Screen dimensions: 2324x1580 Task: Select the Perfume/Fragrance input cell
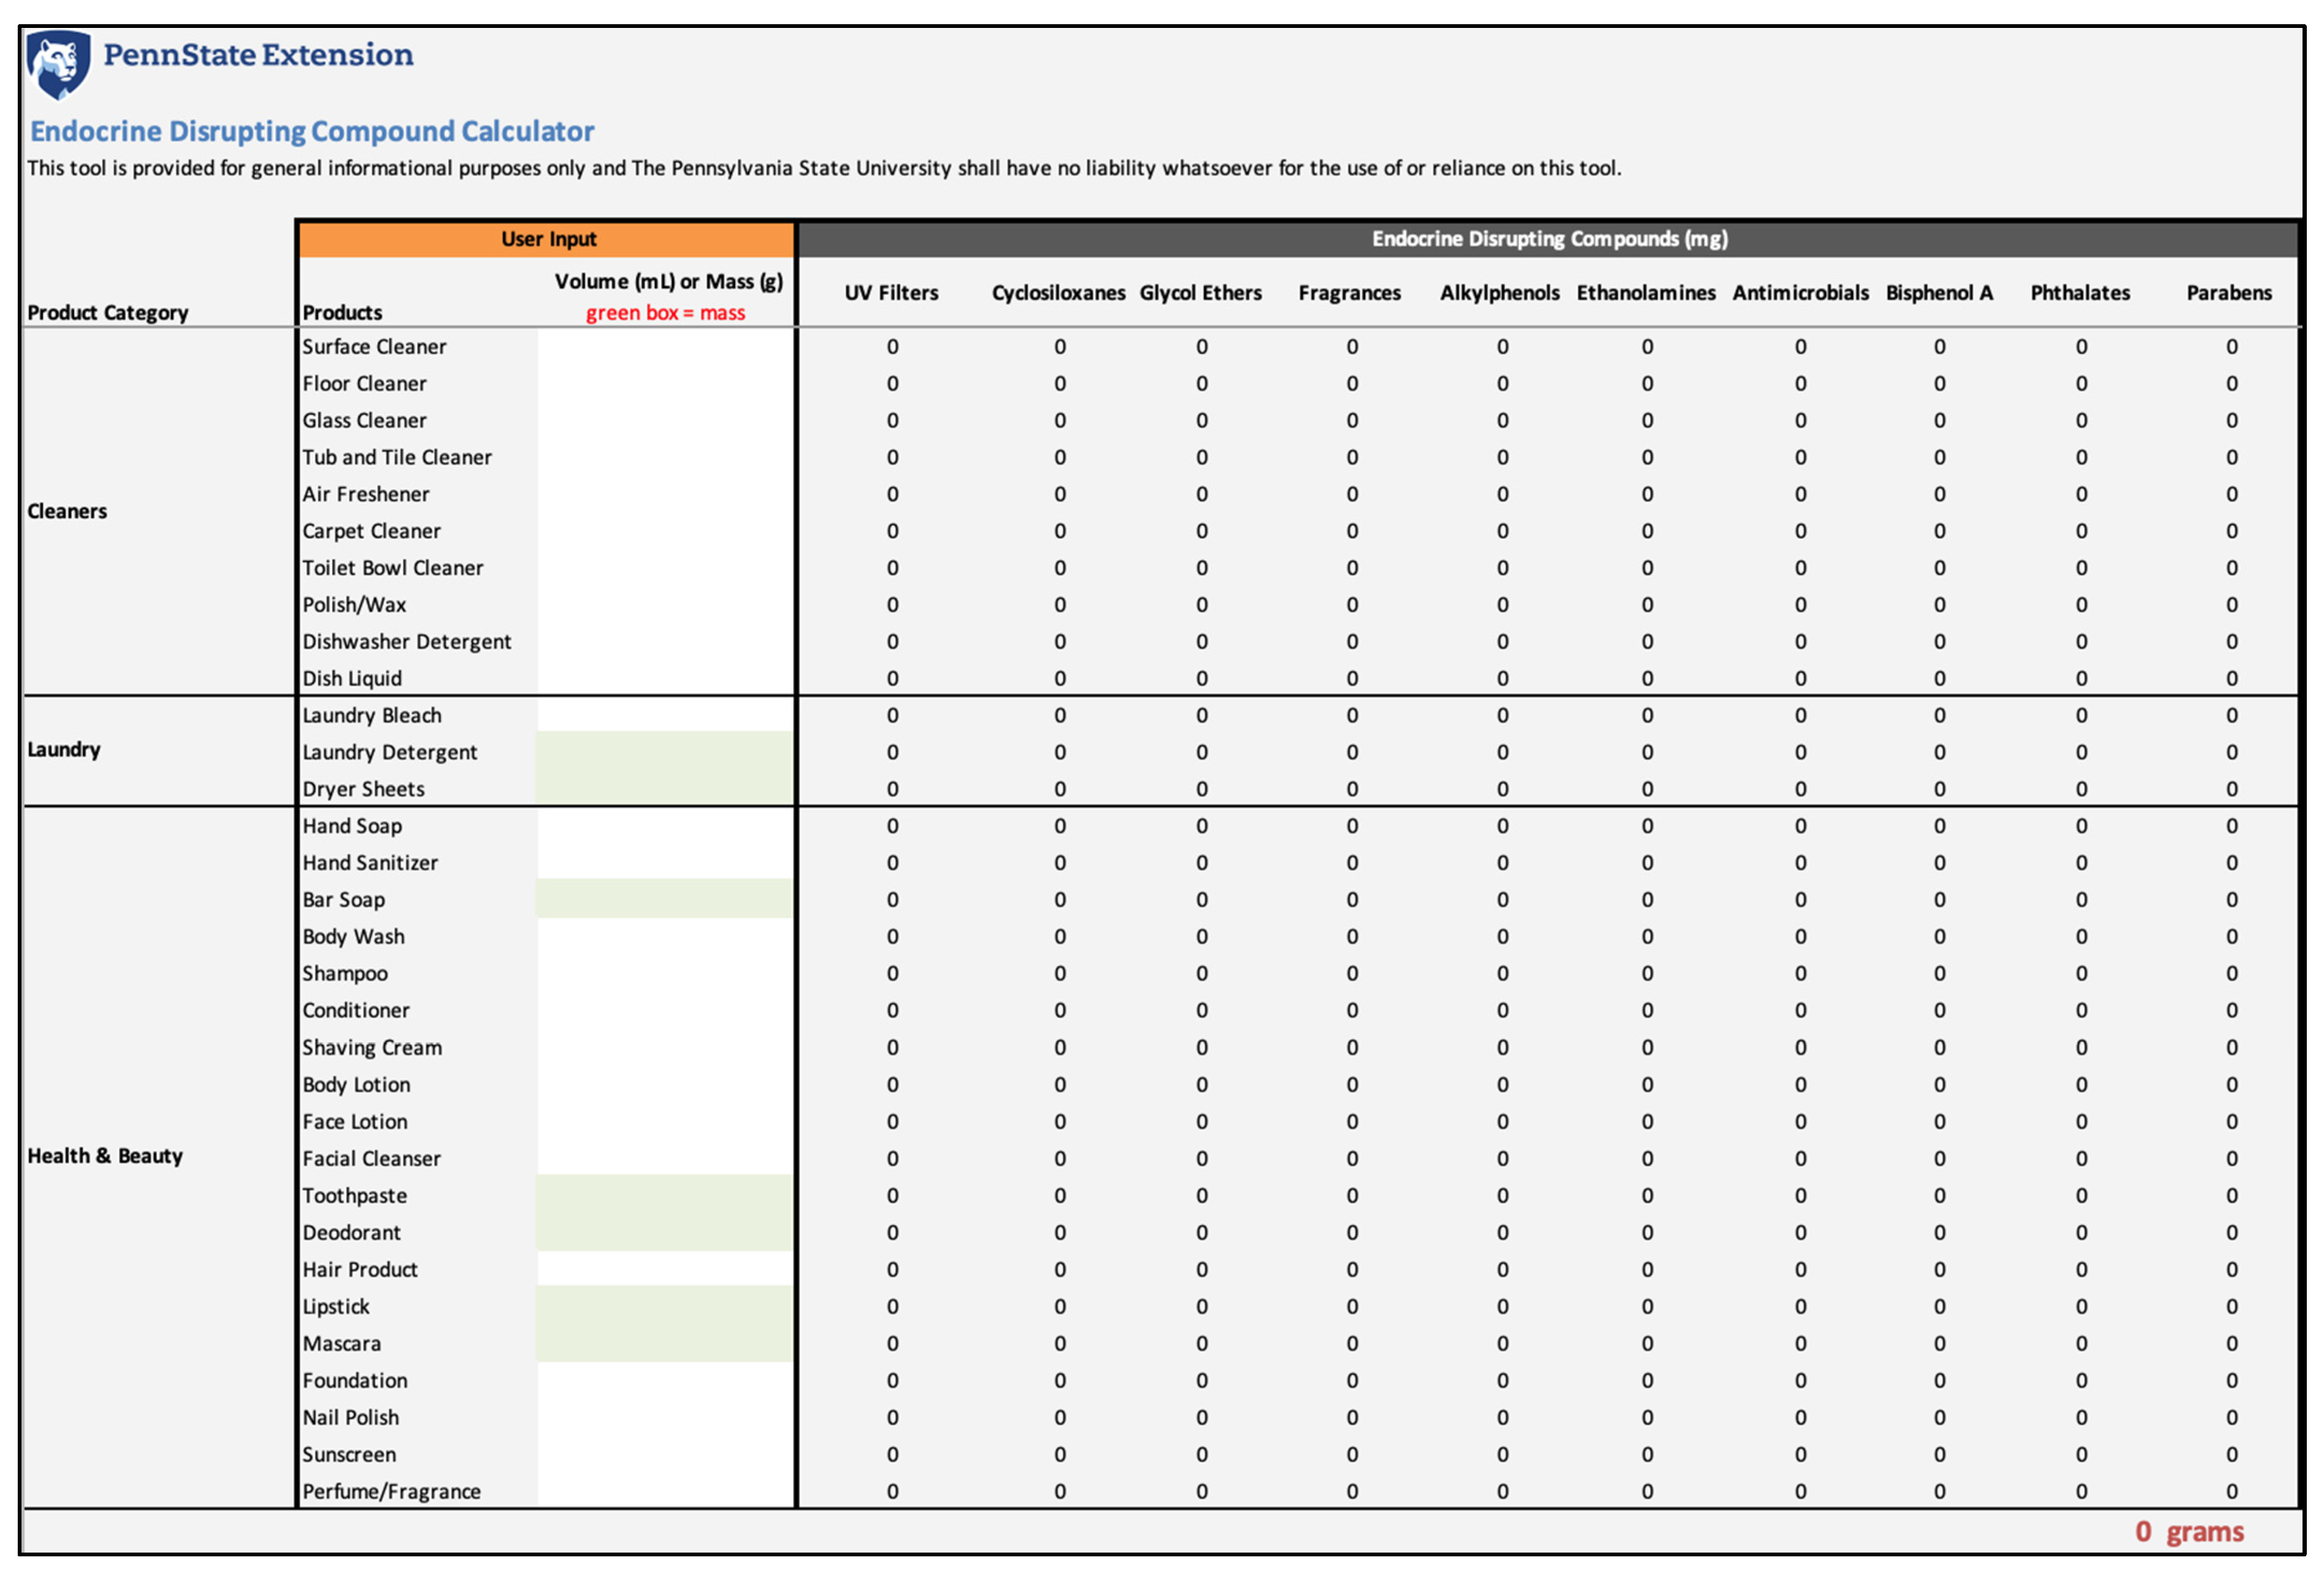665,1491
